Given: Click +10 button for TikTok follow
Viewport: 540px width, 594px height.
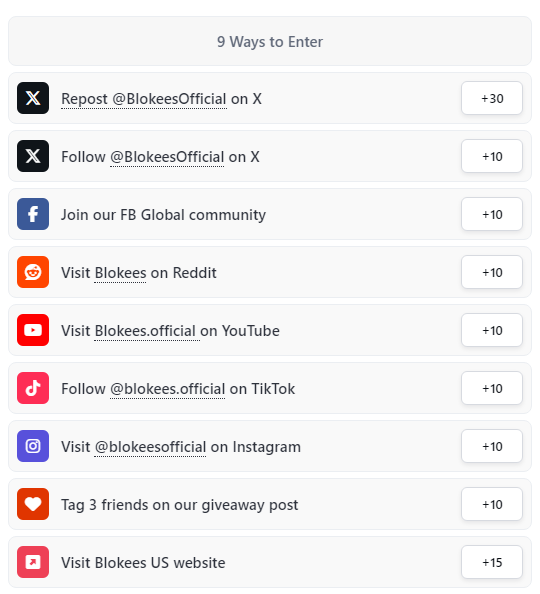Looking at the screenshot, I should pyautogui.click(x=492, y=388).
